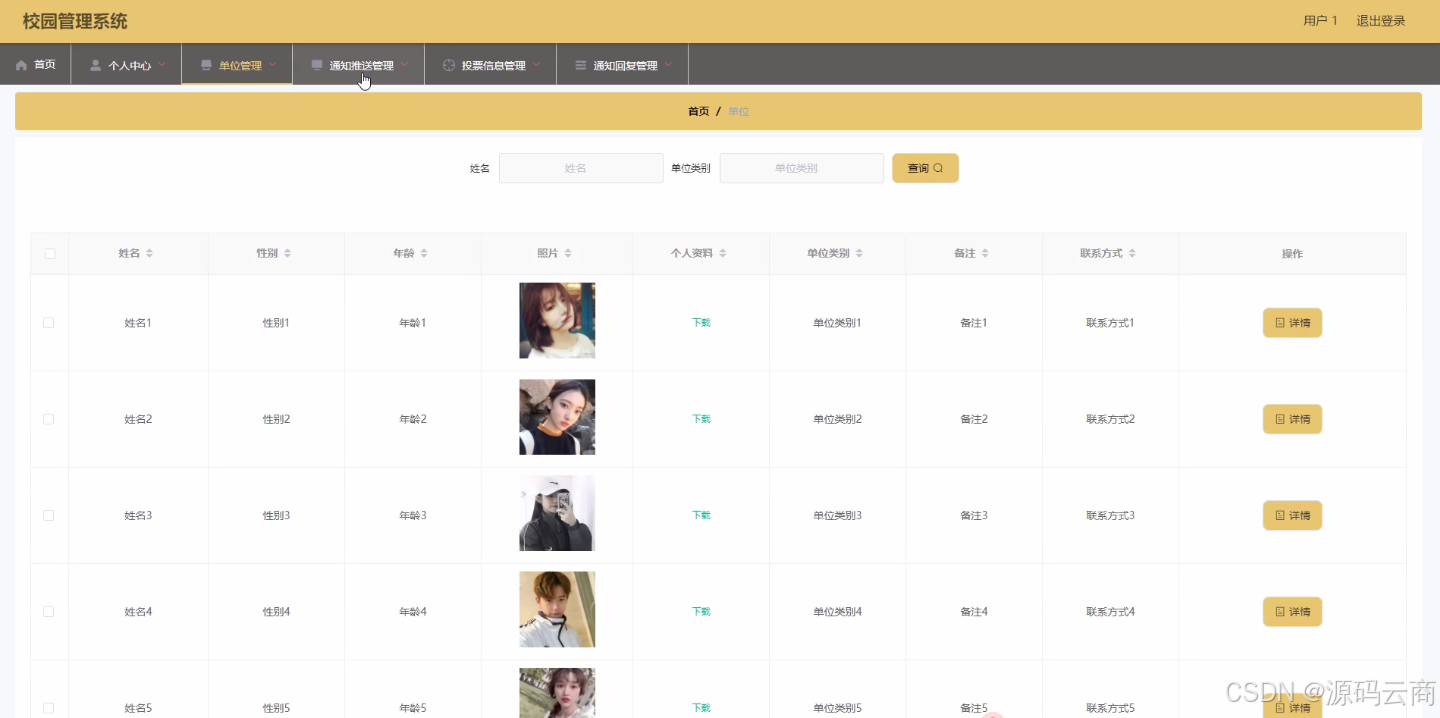Click the 年龄3 cell

(413, 516)
